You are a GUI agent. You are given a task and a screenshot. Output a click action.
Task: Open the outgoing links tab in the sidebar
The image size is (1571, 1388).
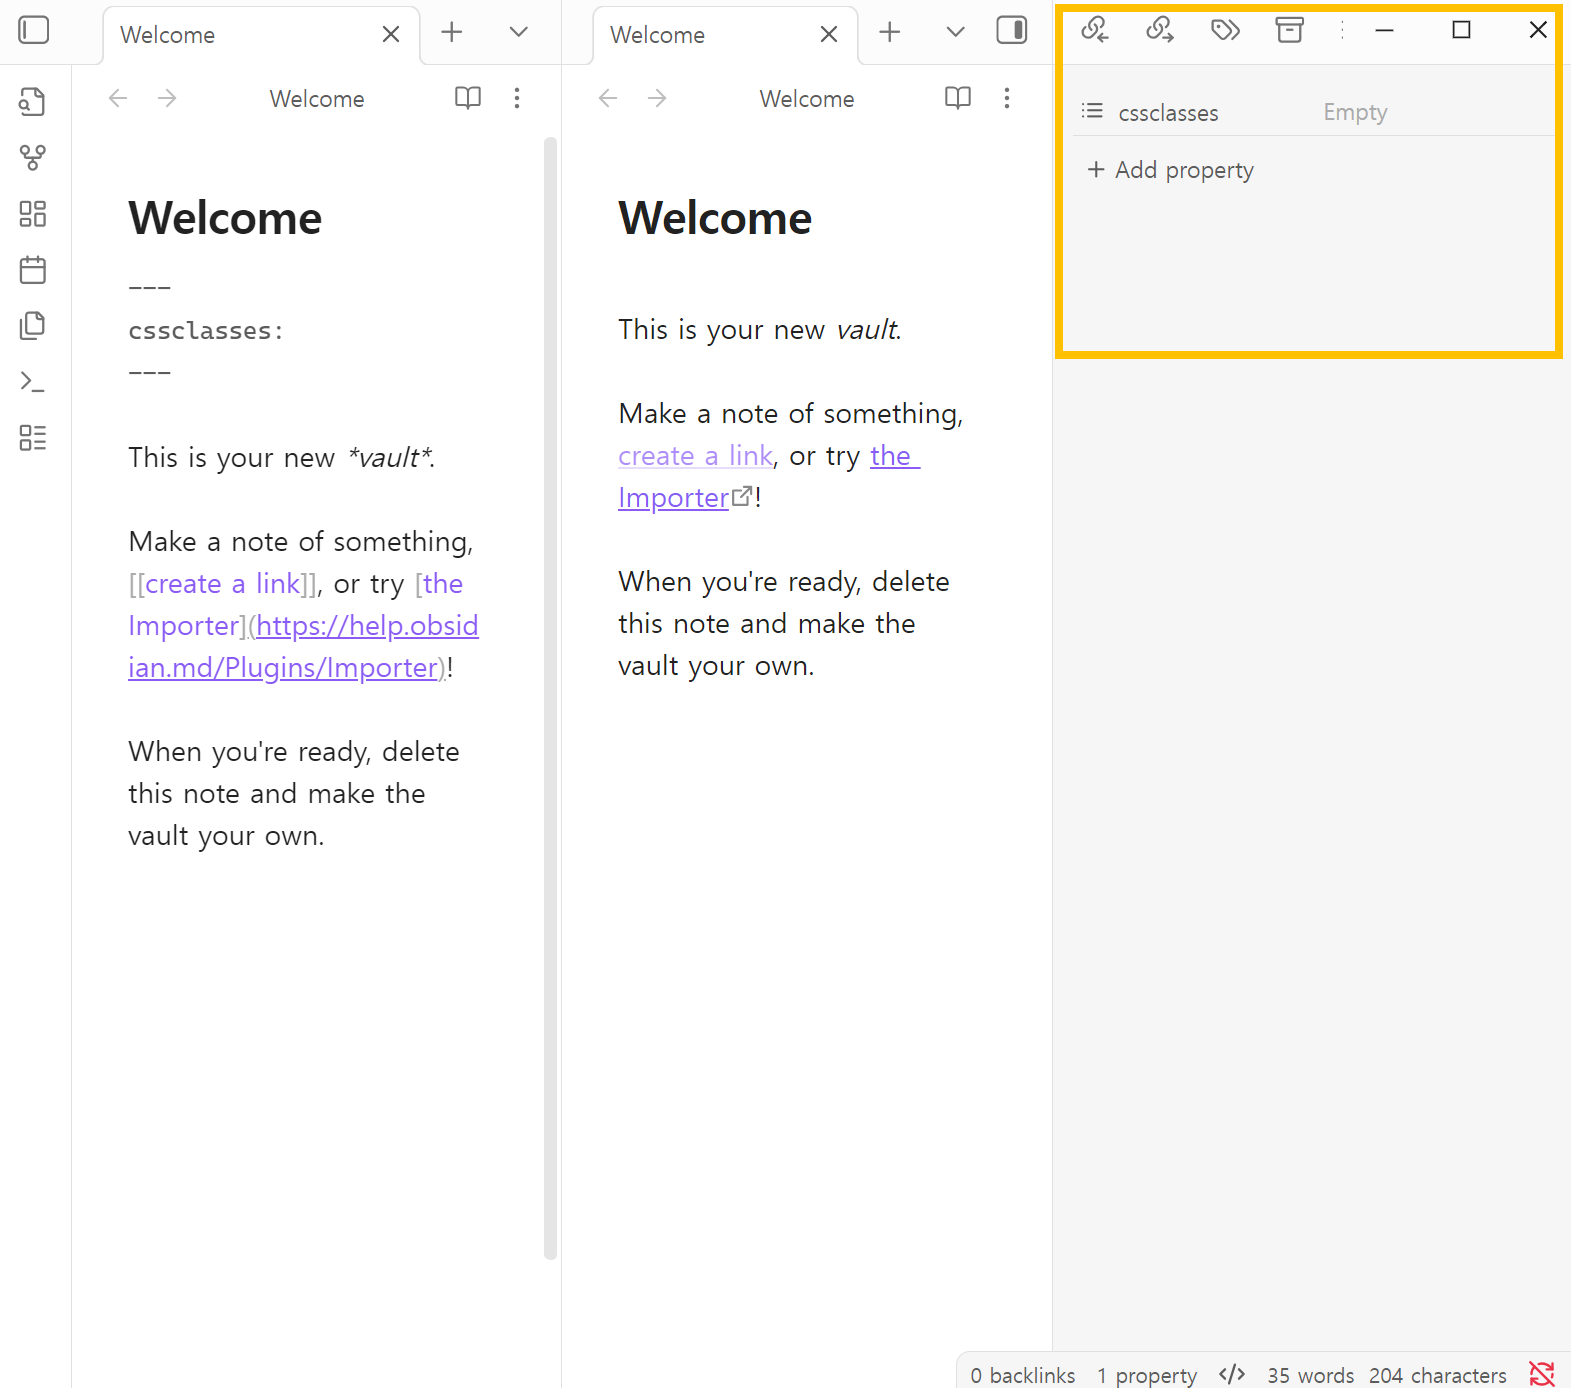tap(1160, 30)
